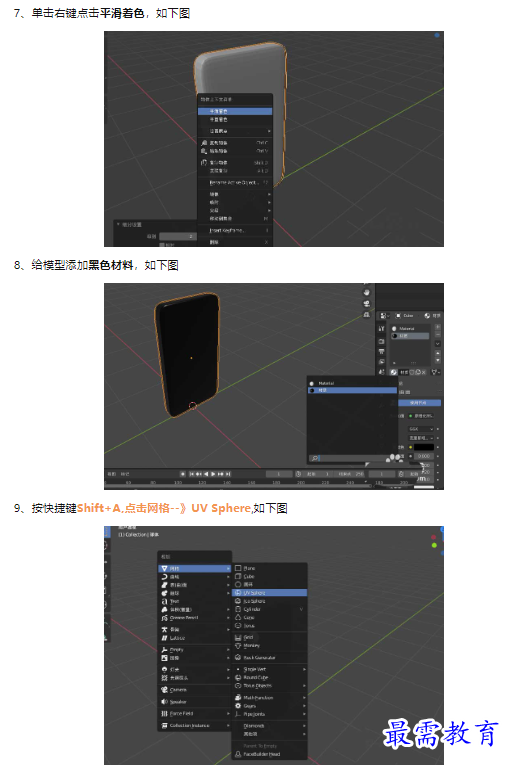The width and height of the screenshot is (507, 765).
Task: Switch orthographic view grid icon
Action: 366,315
